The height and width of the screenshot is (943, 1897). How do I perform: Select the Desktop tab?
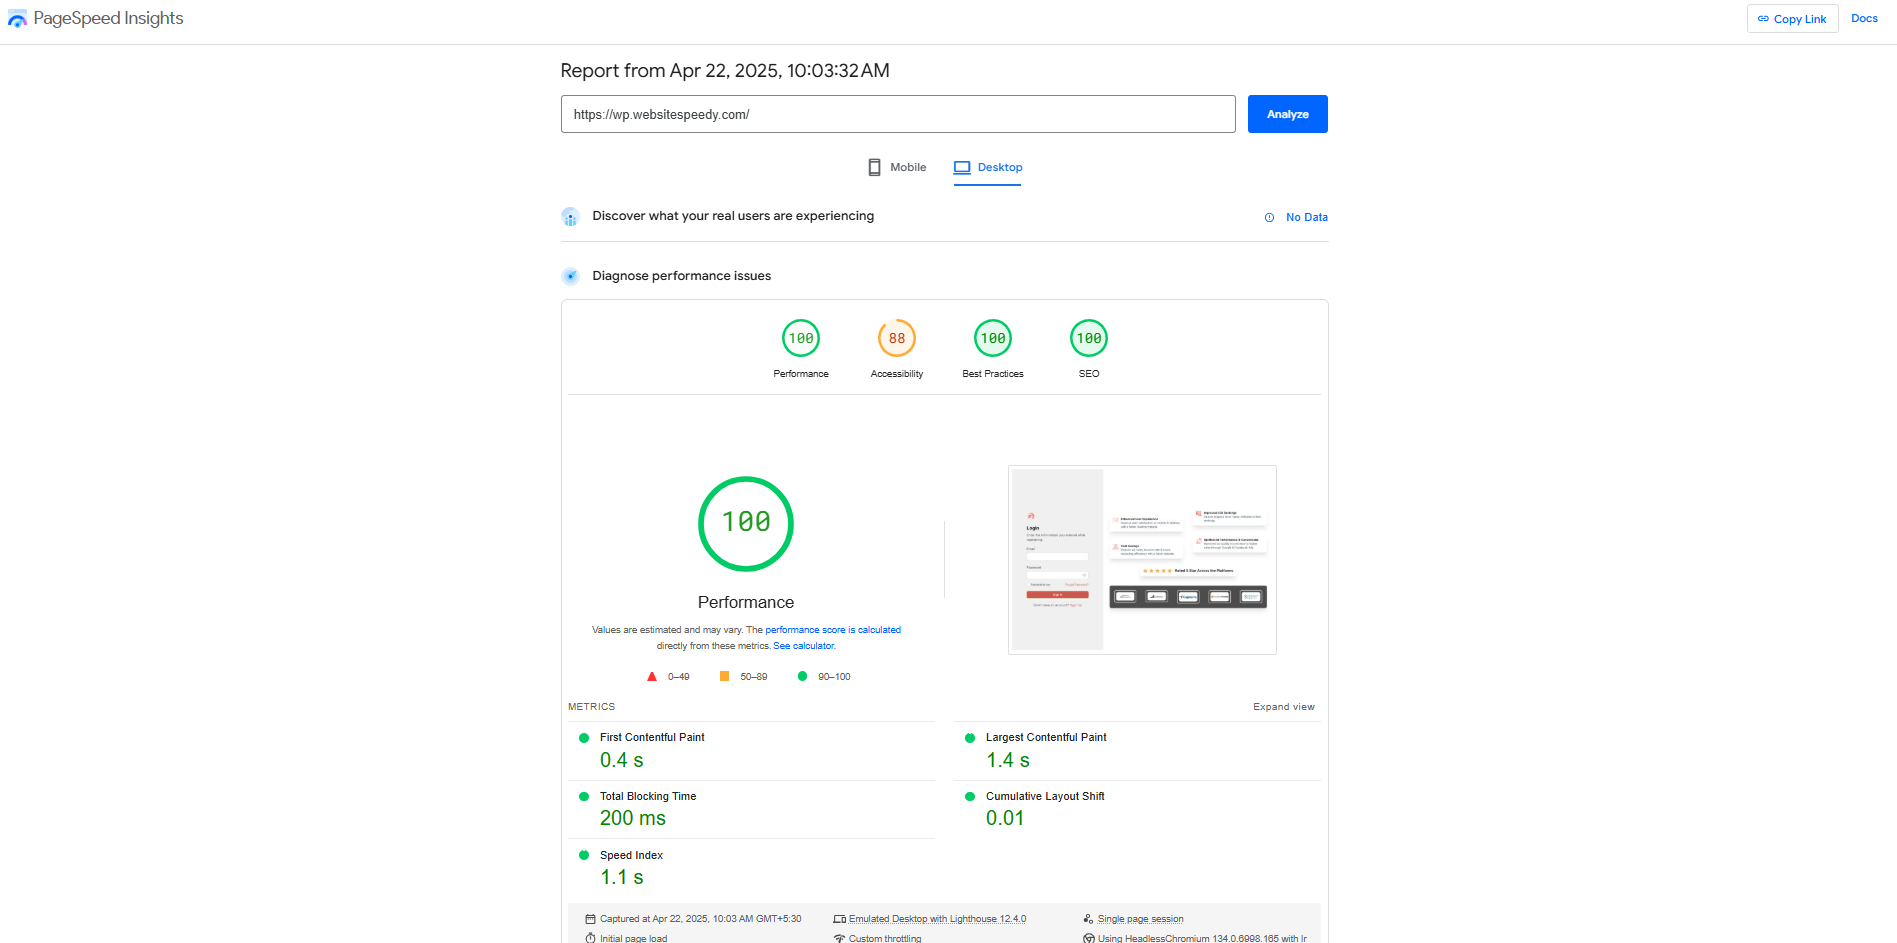[988, 167]
